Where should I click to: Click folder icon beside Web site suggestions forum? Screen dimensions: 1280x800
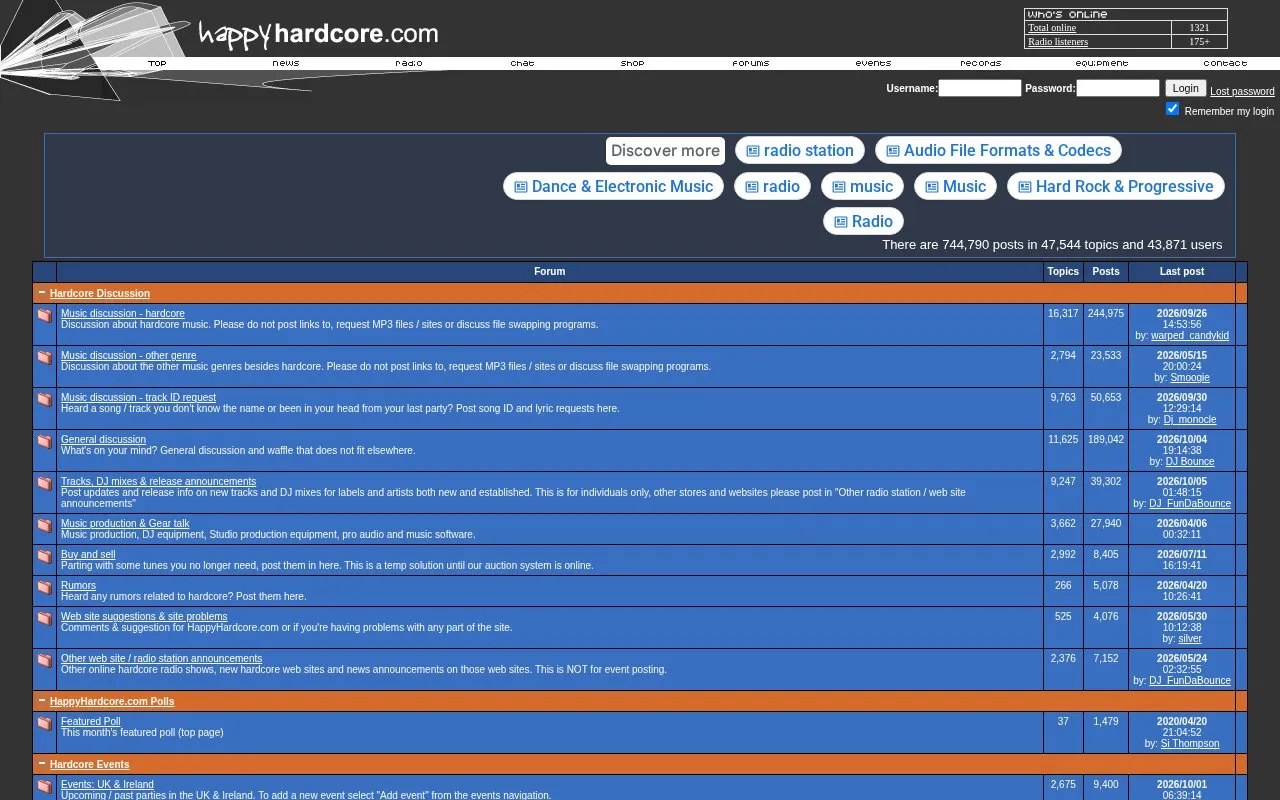click(44, 618)
